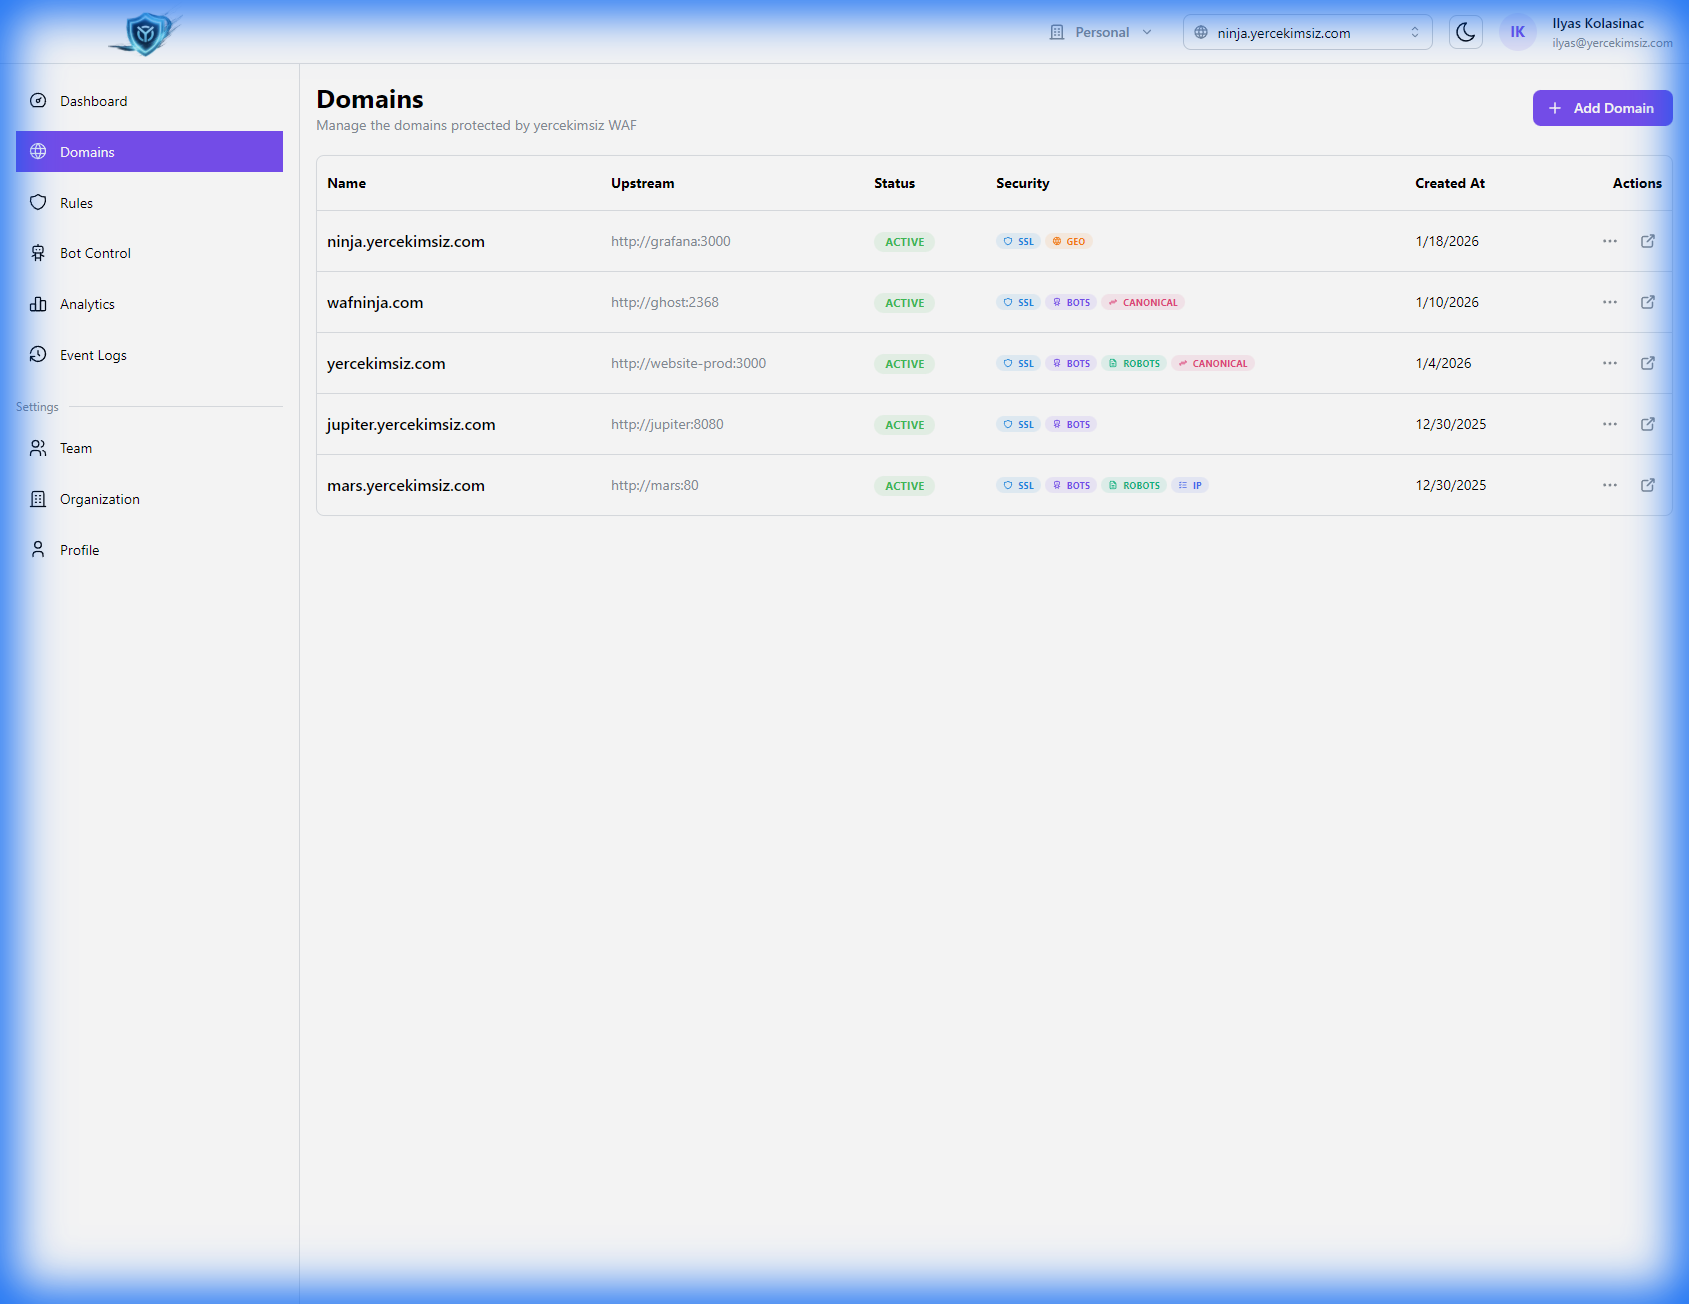Click the Bot Control robot icon
Screen dimensions: 1689x1304
tap(38, 253)
